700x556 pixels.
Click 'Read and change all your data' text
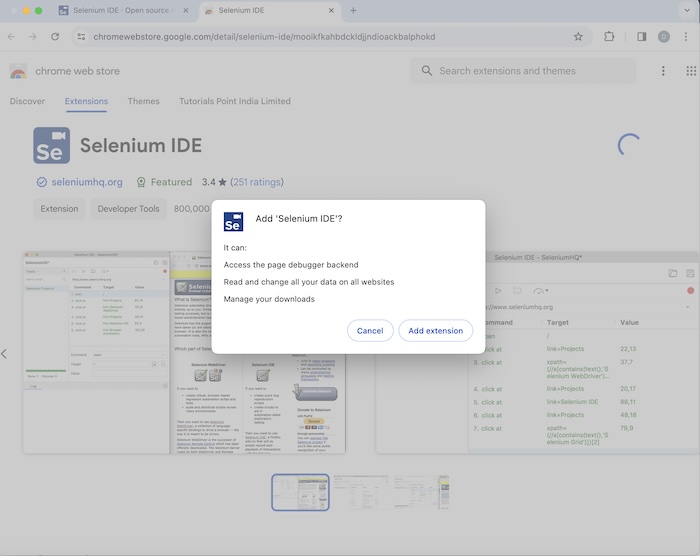[309, 282]
